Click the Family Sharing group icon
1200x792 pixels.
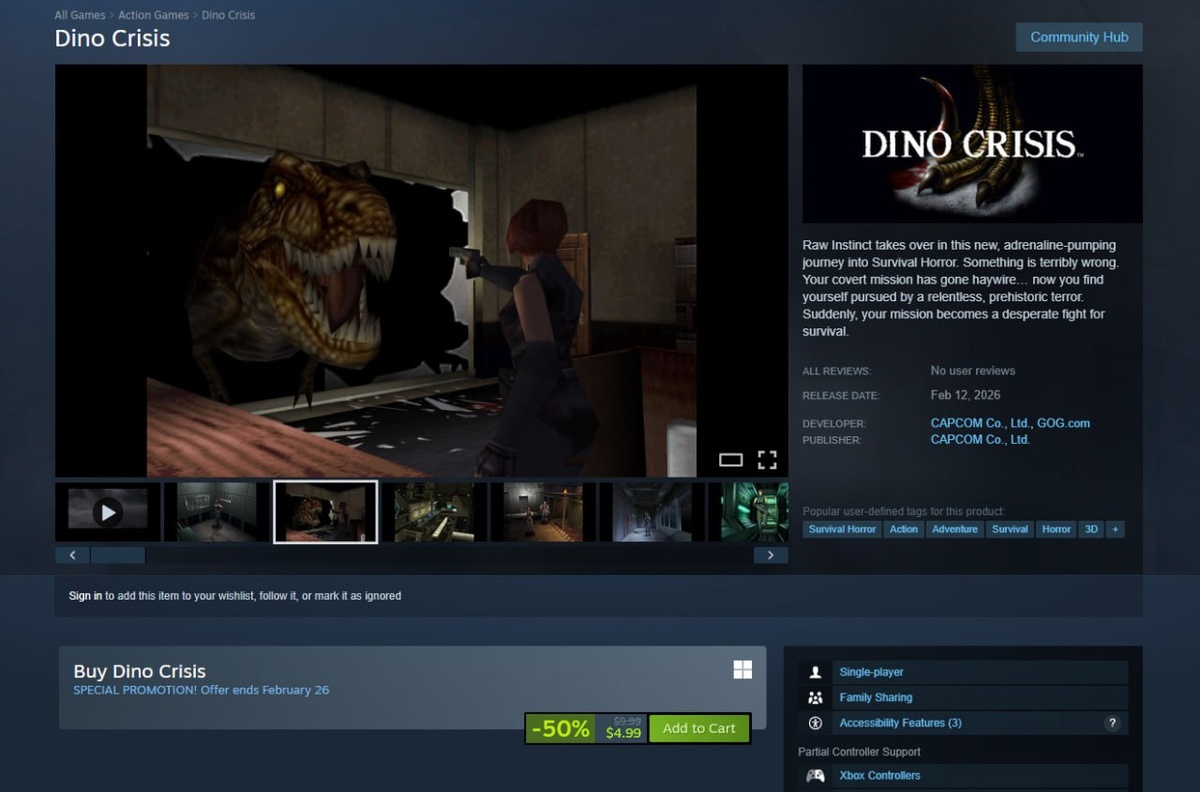tap(816, 697)
